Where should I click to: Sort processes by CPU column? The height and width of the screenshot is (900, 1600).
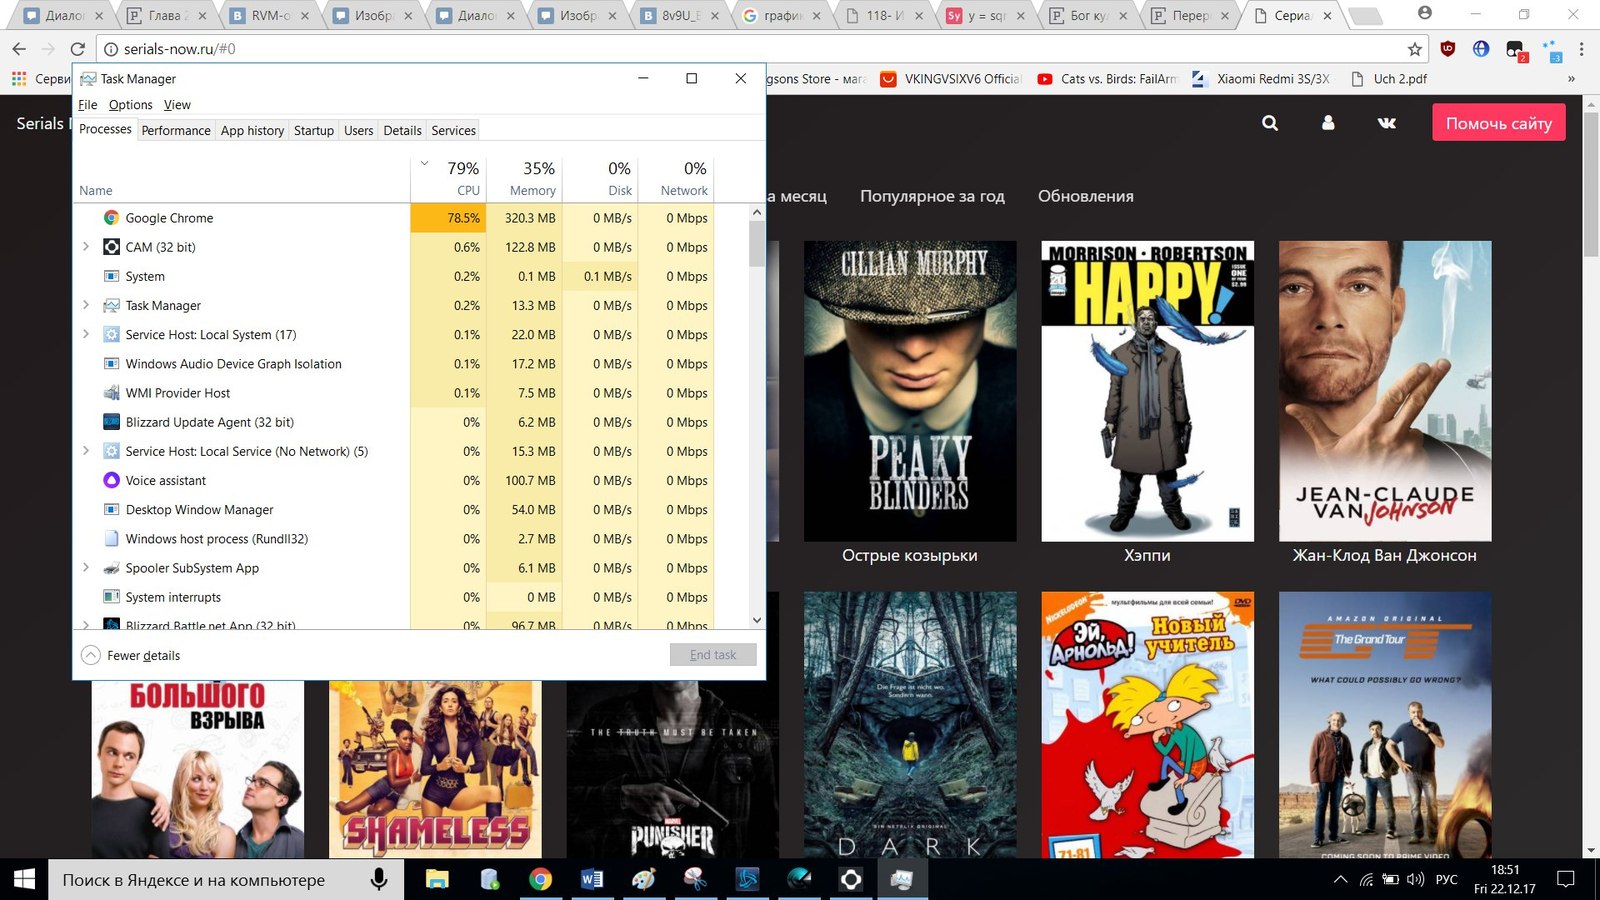tap(448, 178)
